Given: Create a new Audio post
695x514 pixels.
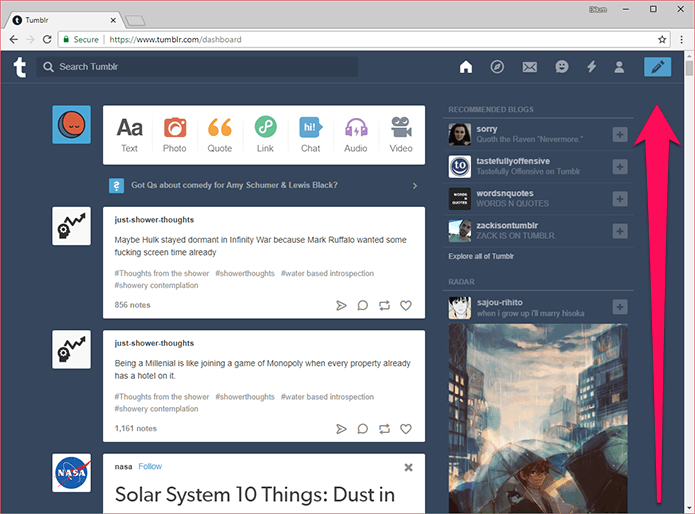Looking at the screenshot, I should (x=356, y=135).
